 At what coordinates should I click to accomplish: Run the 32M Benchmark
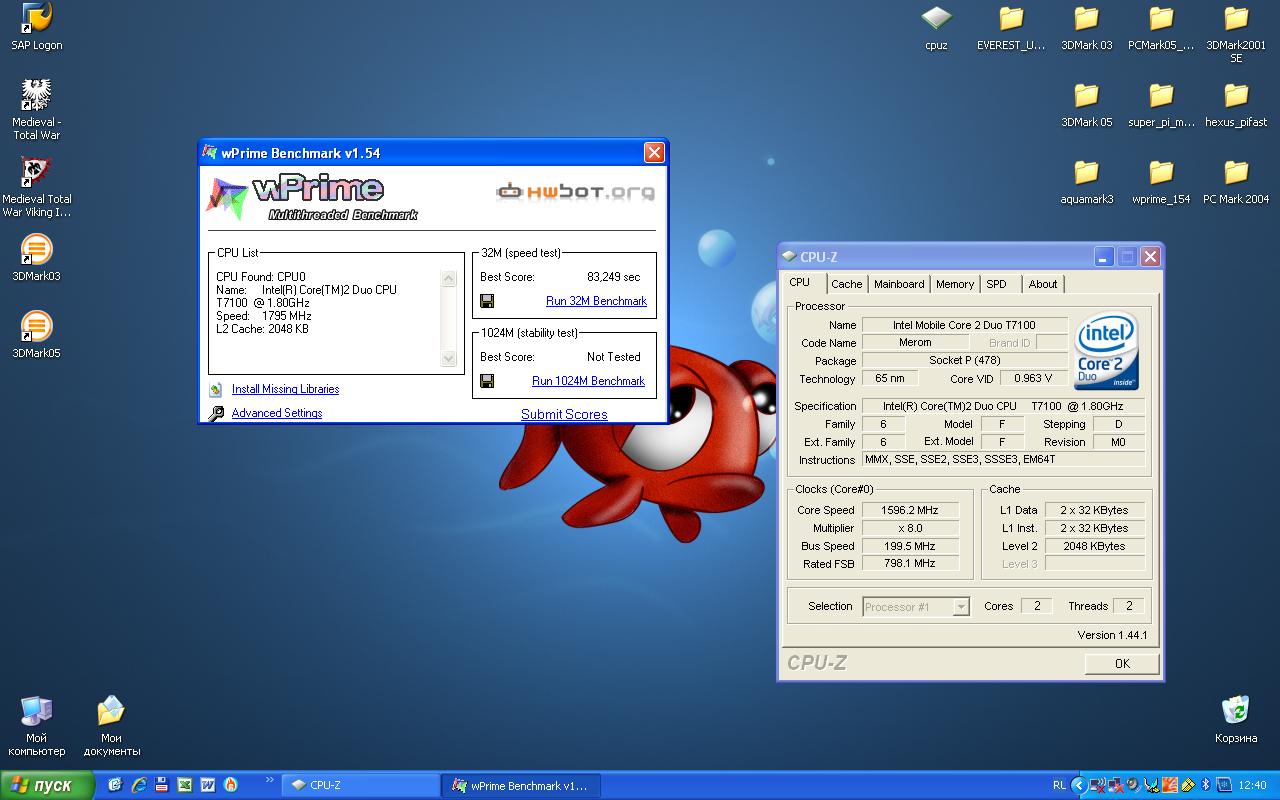(596, 301)
